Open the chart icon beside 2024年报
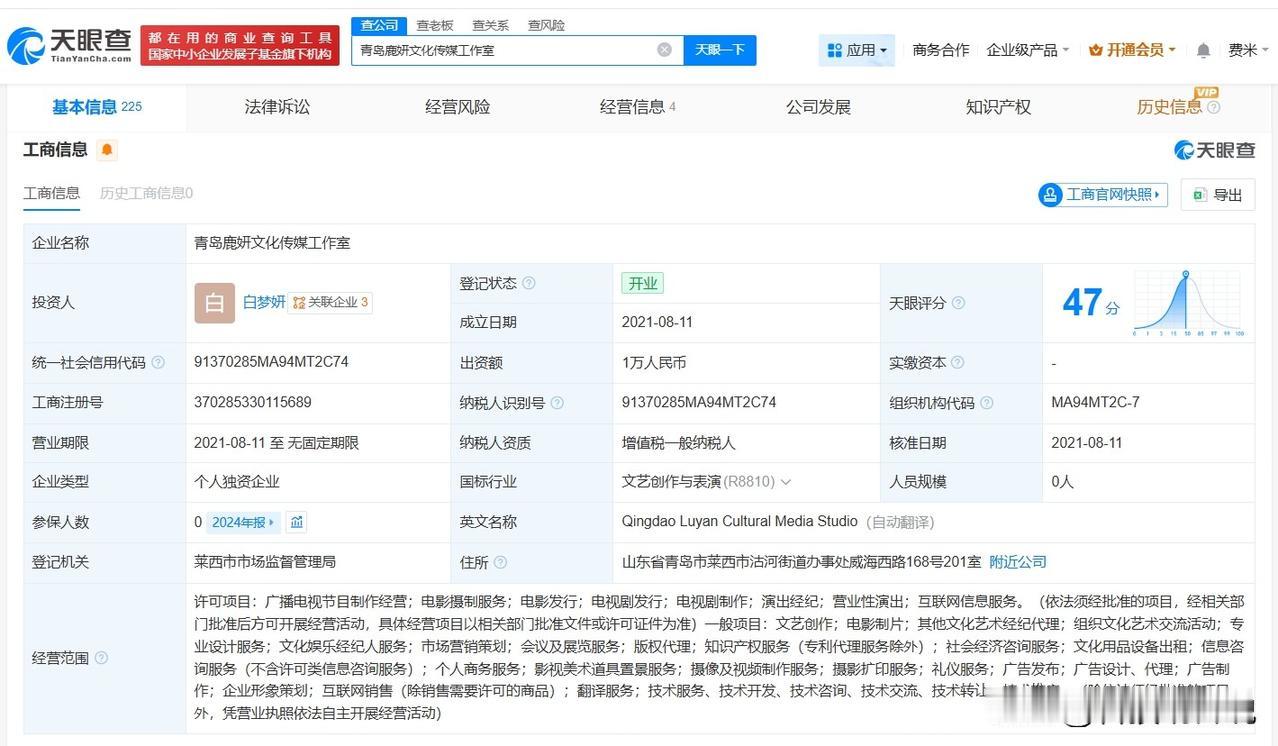The height and width of the screenshot is (746, 1278). [296, 522]
